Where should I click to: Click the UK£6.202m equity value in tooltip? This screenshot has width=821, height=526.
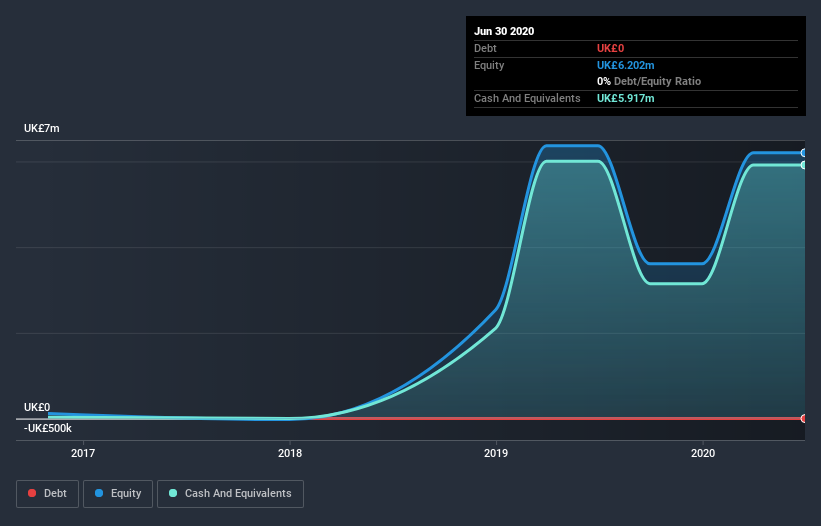(625, 65)
